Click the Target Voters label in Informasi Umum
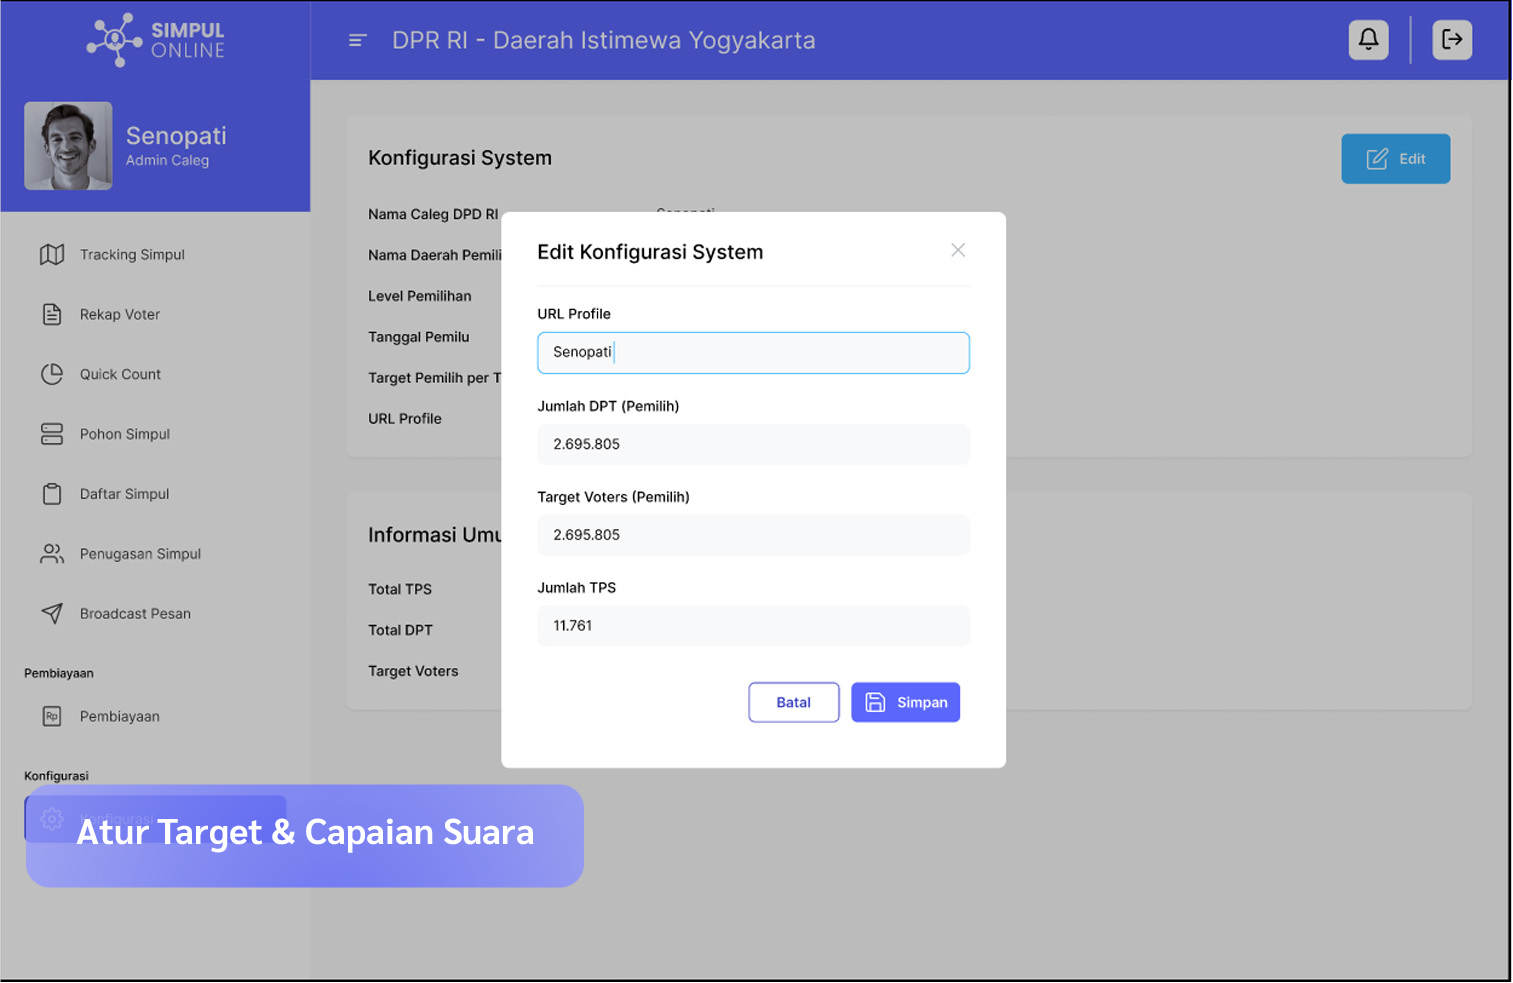 tap(413, 672)
